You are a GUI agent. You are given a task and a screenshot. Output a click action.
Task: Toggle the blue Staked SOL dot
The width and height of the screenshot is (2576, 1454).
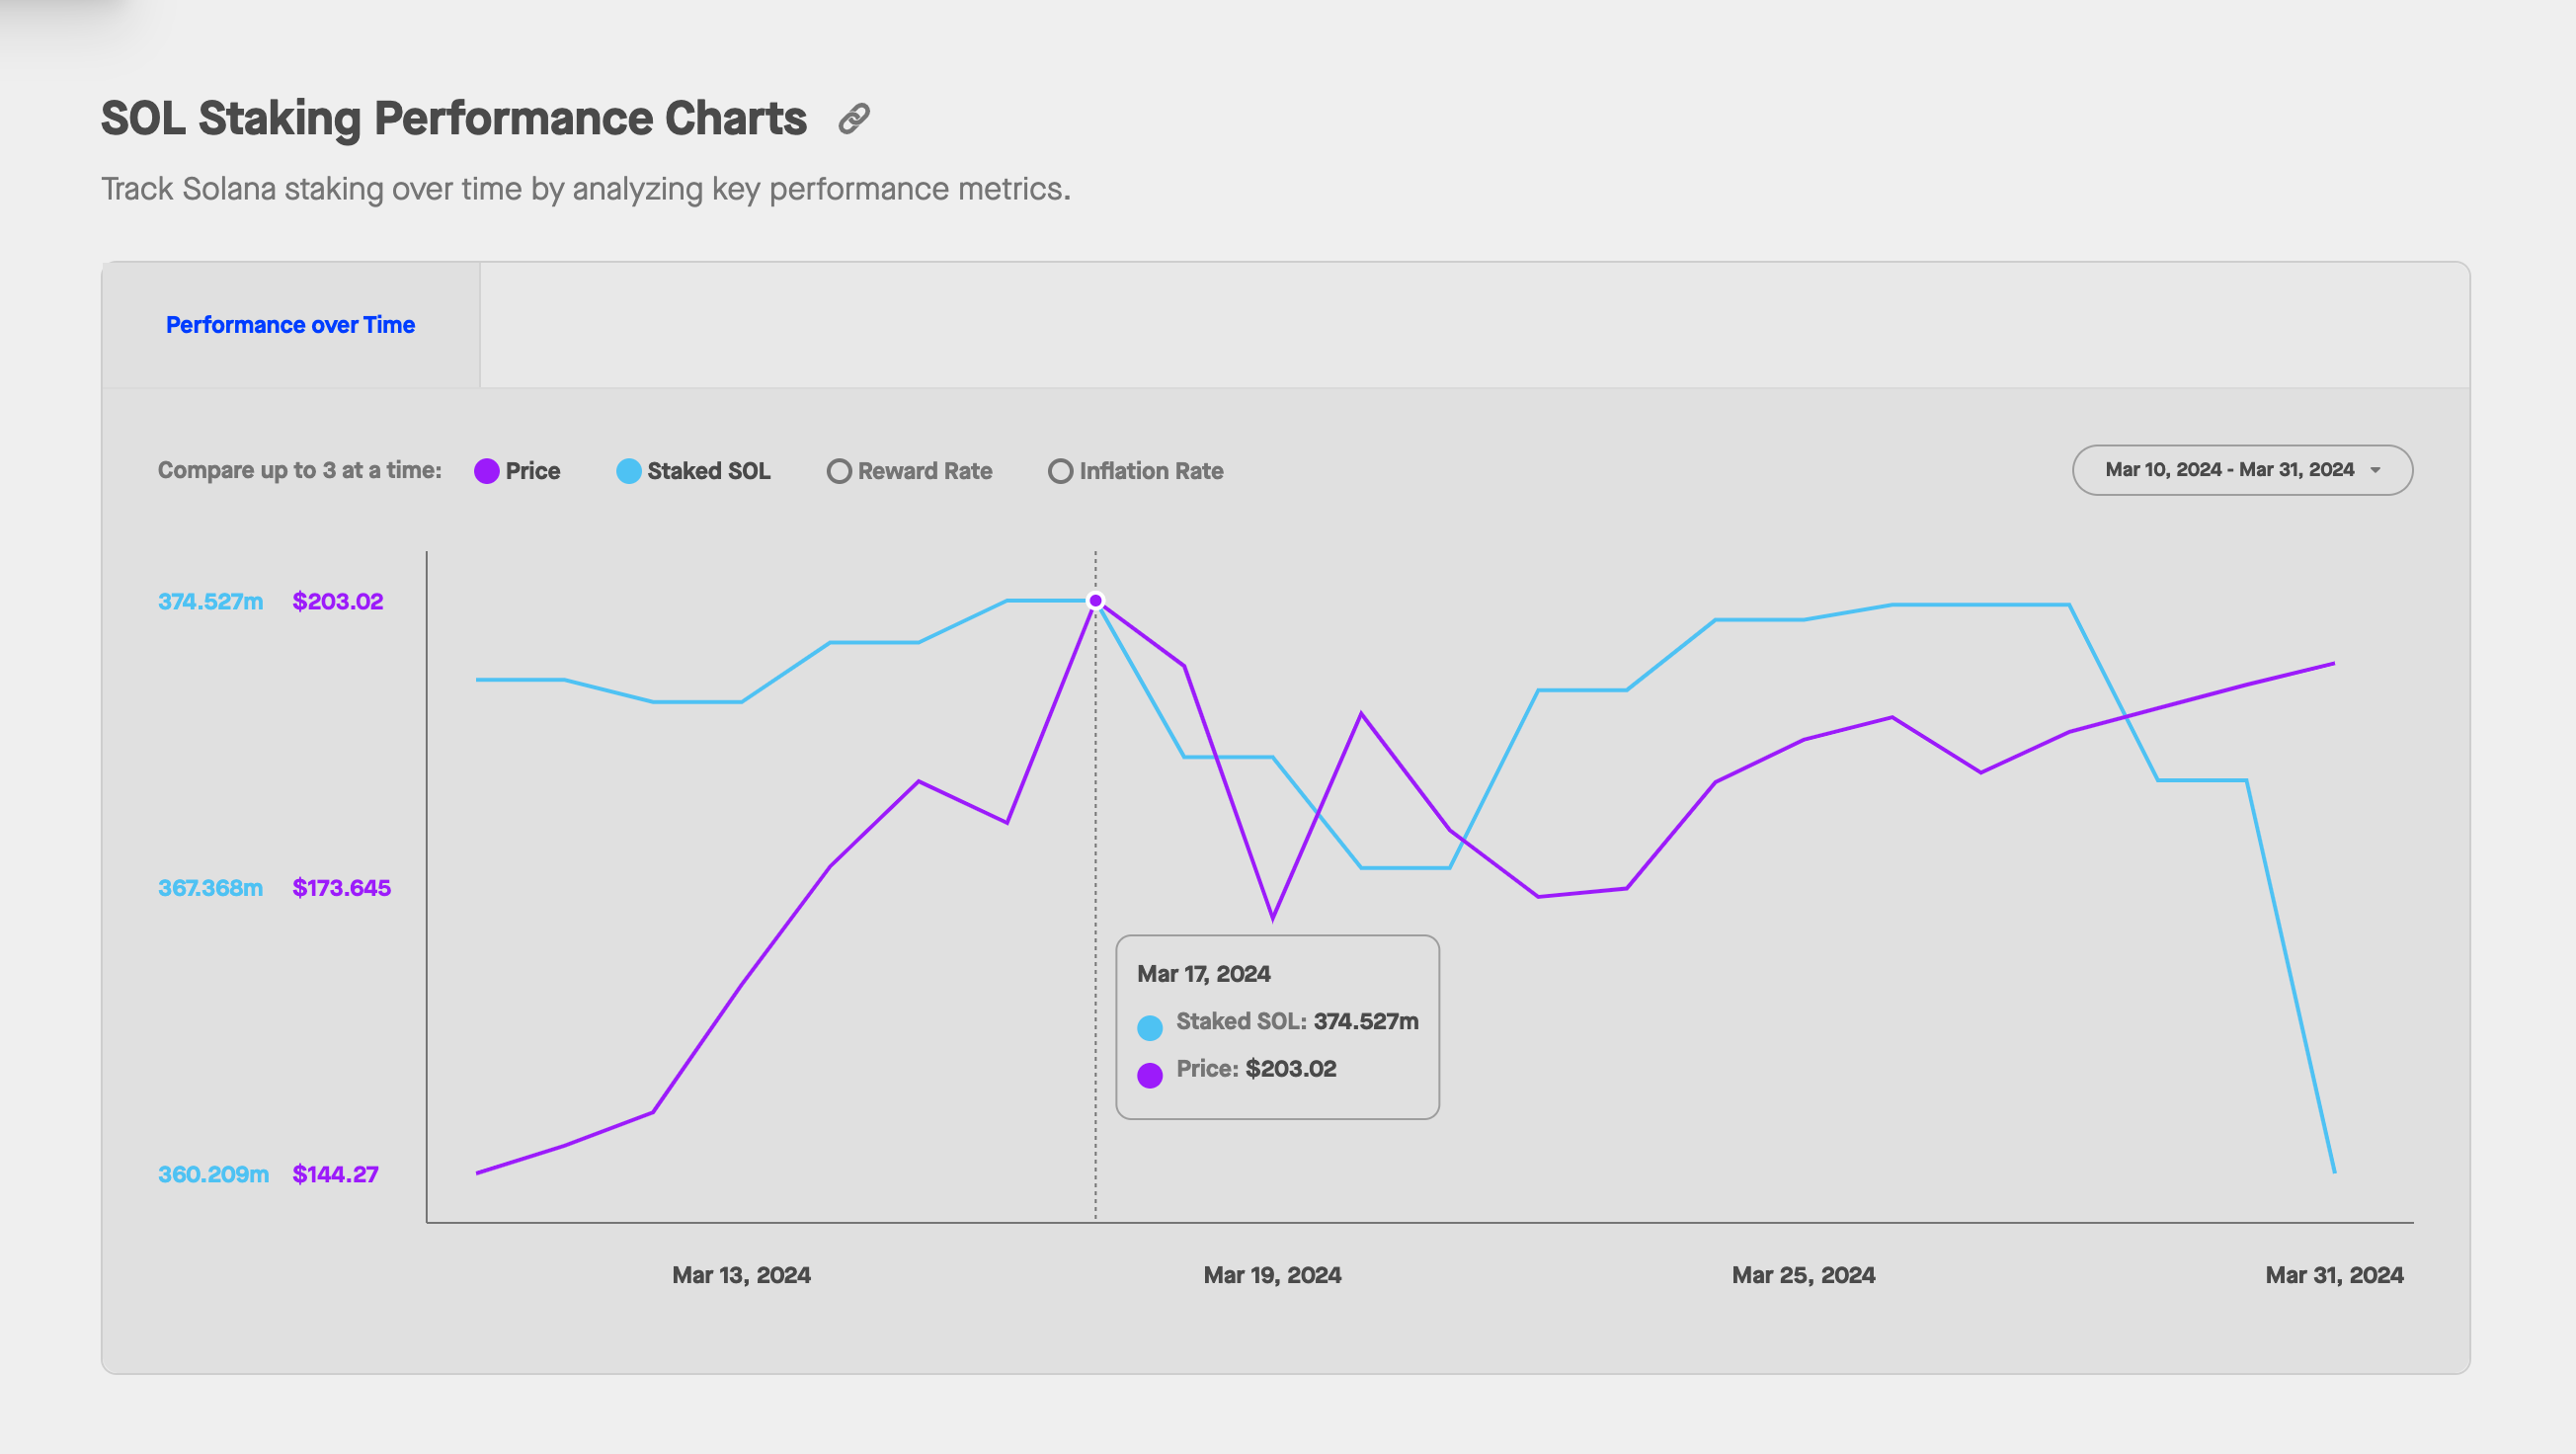(x=628, y=471)
